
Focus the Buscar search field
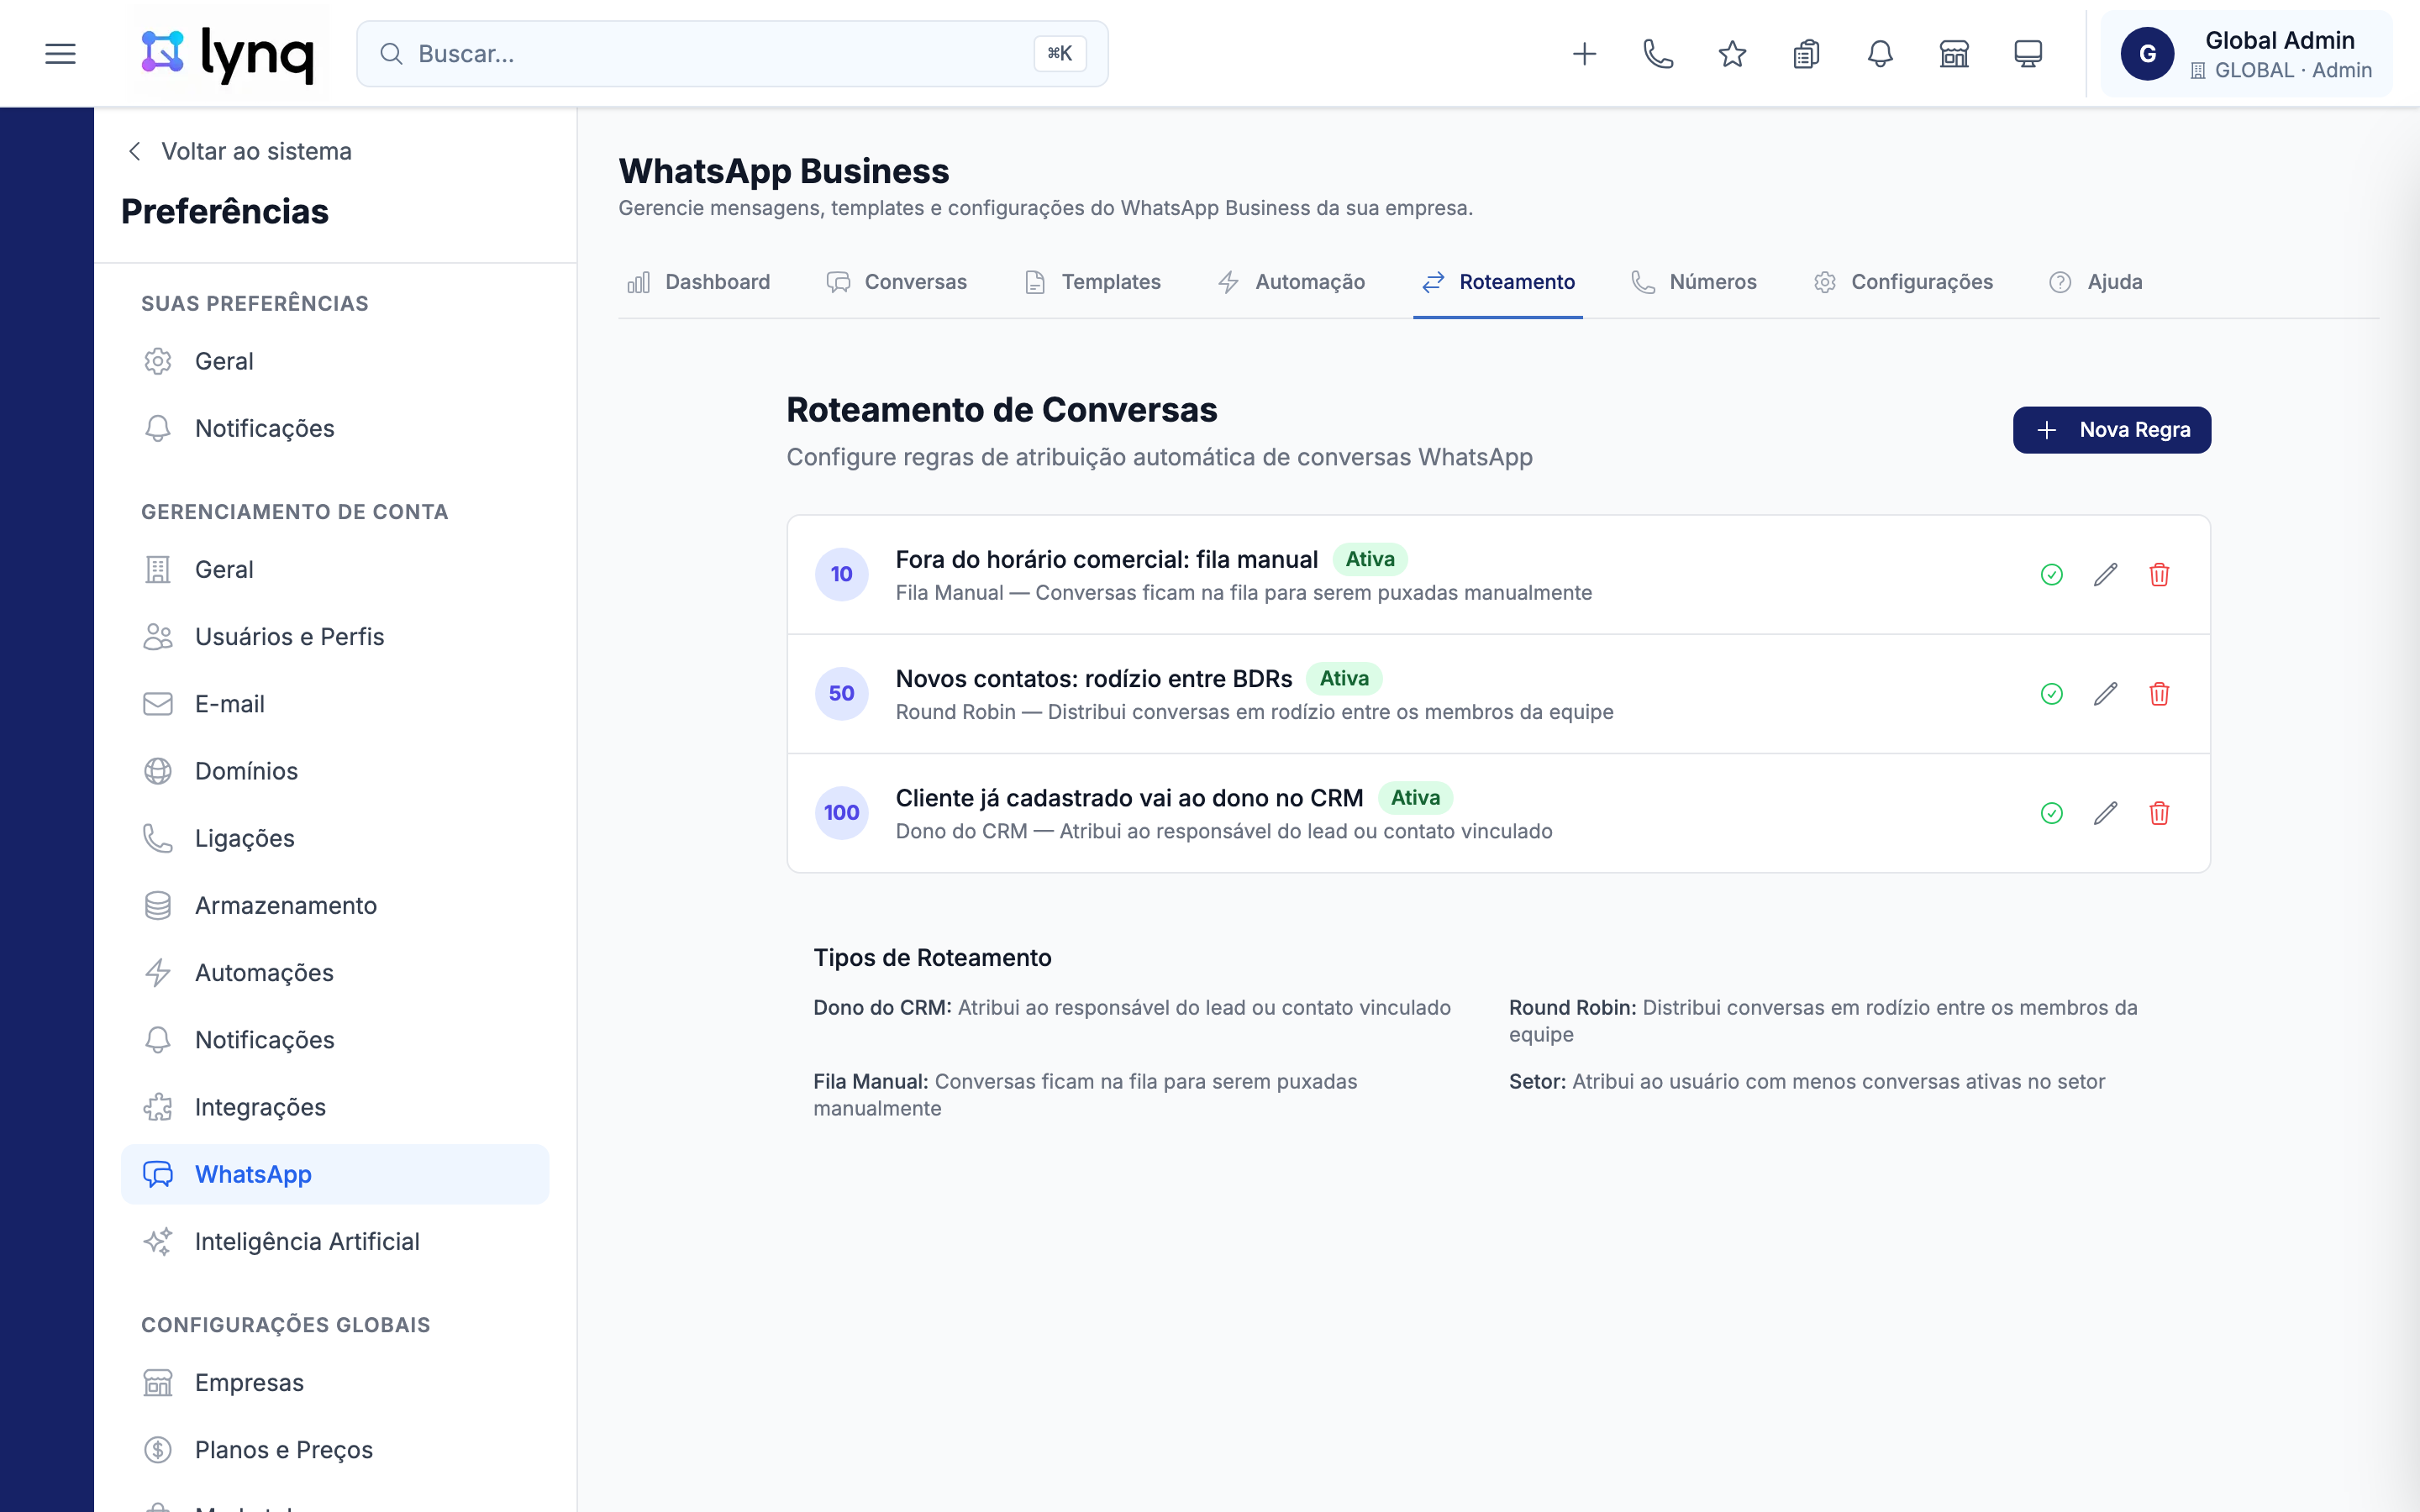point(732,54)
